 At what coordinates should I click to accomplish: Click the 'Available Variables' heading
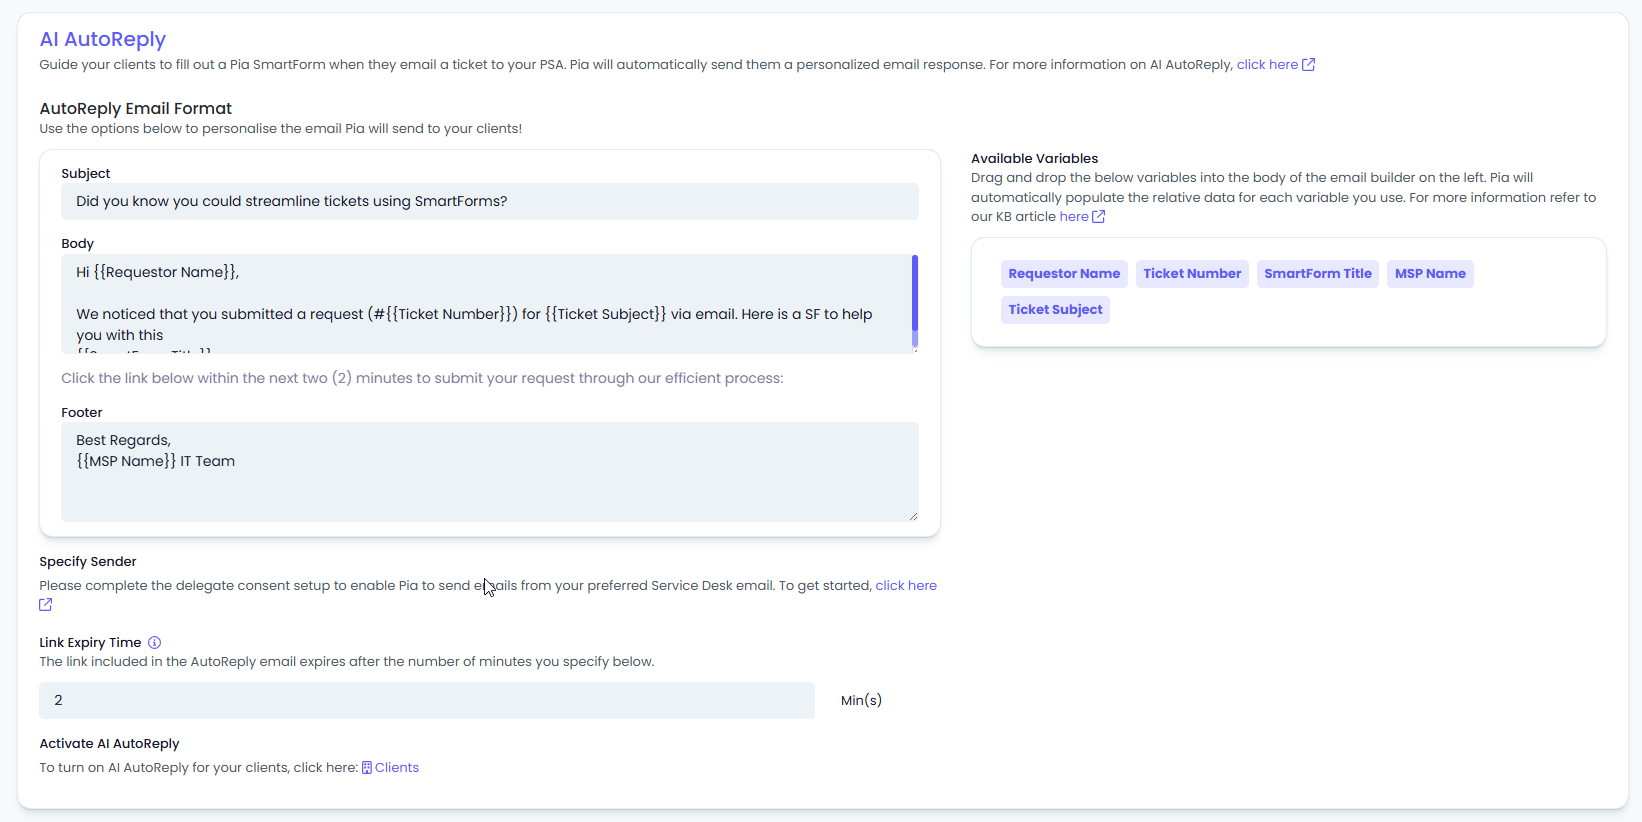point(1034,158)
